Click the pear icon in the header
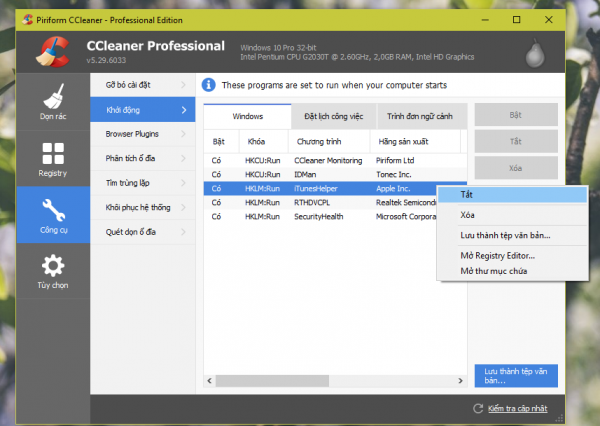Image resolution: width=600 pixels, height=426 pixels. click(535, 53)
